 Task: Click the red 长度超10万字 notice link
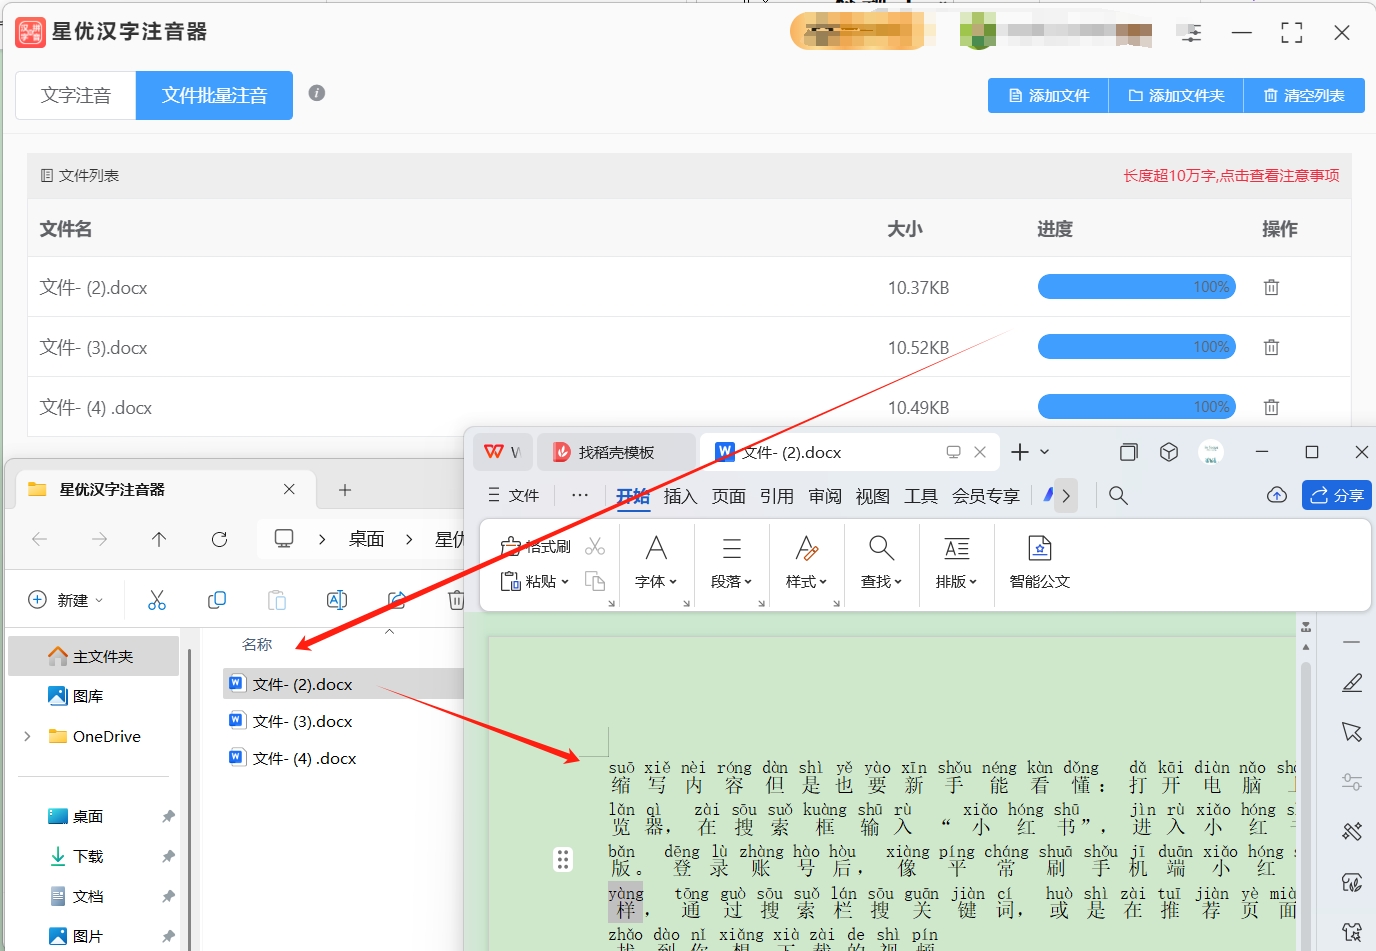(x=1231, y=175)
